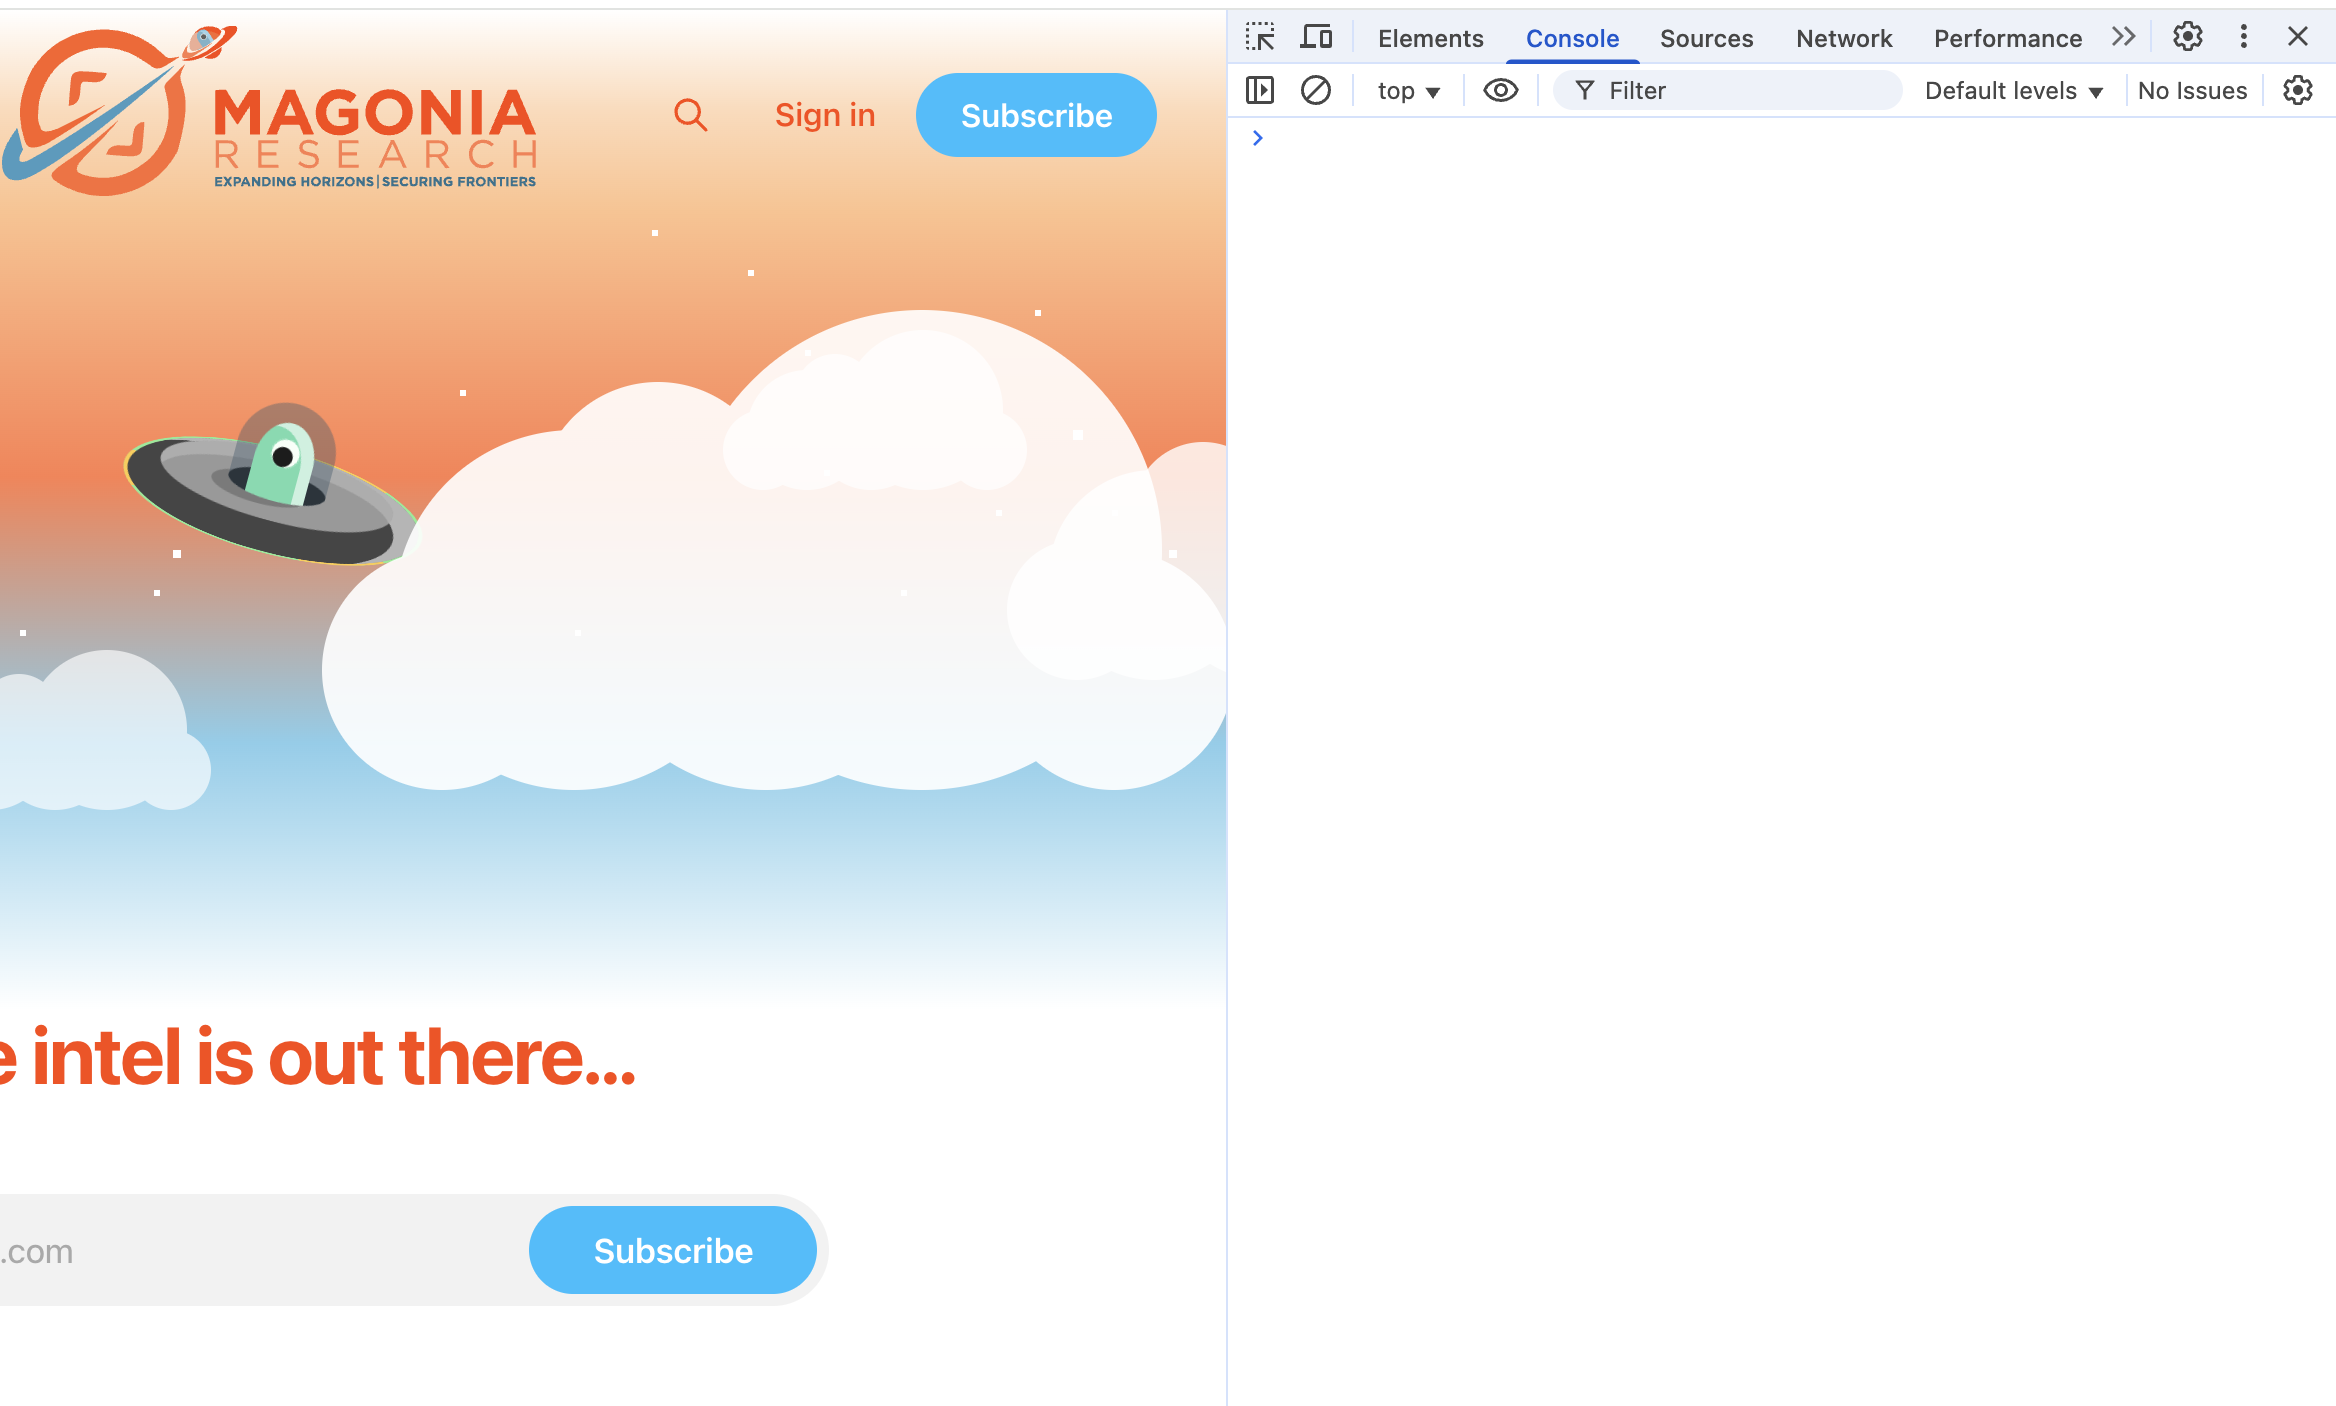Clear the console output
The width and height of the screenshot is (2336, 1406).
(1317, 90)
